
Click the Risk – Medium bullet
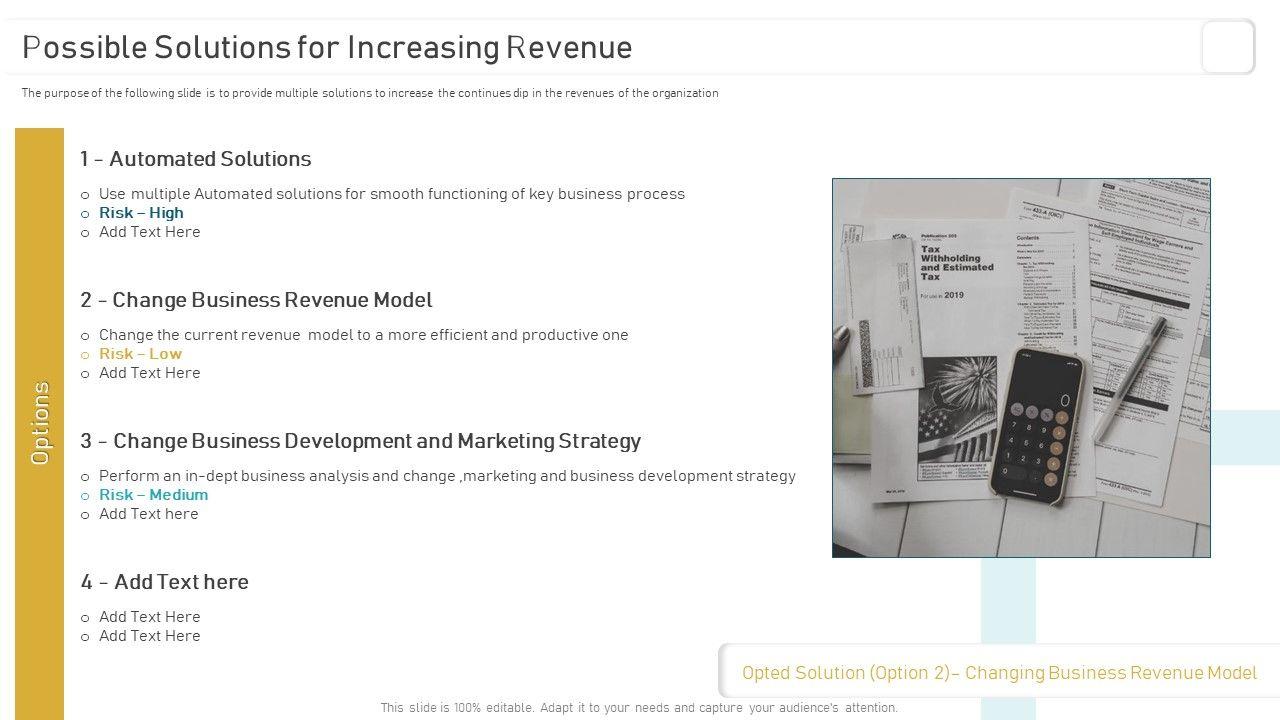(x=153, y=495)
